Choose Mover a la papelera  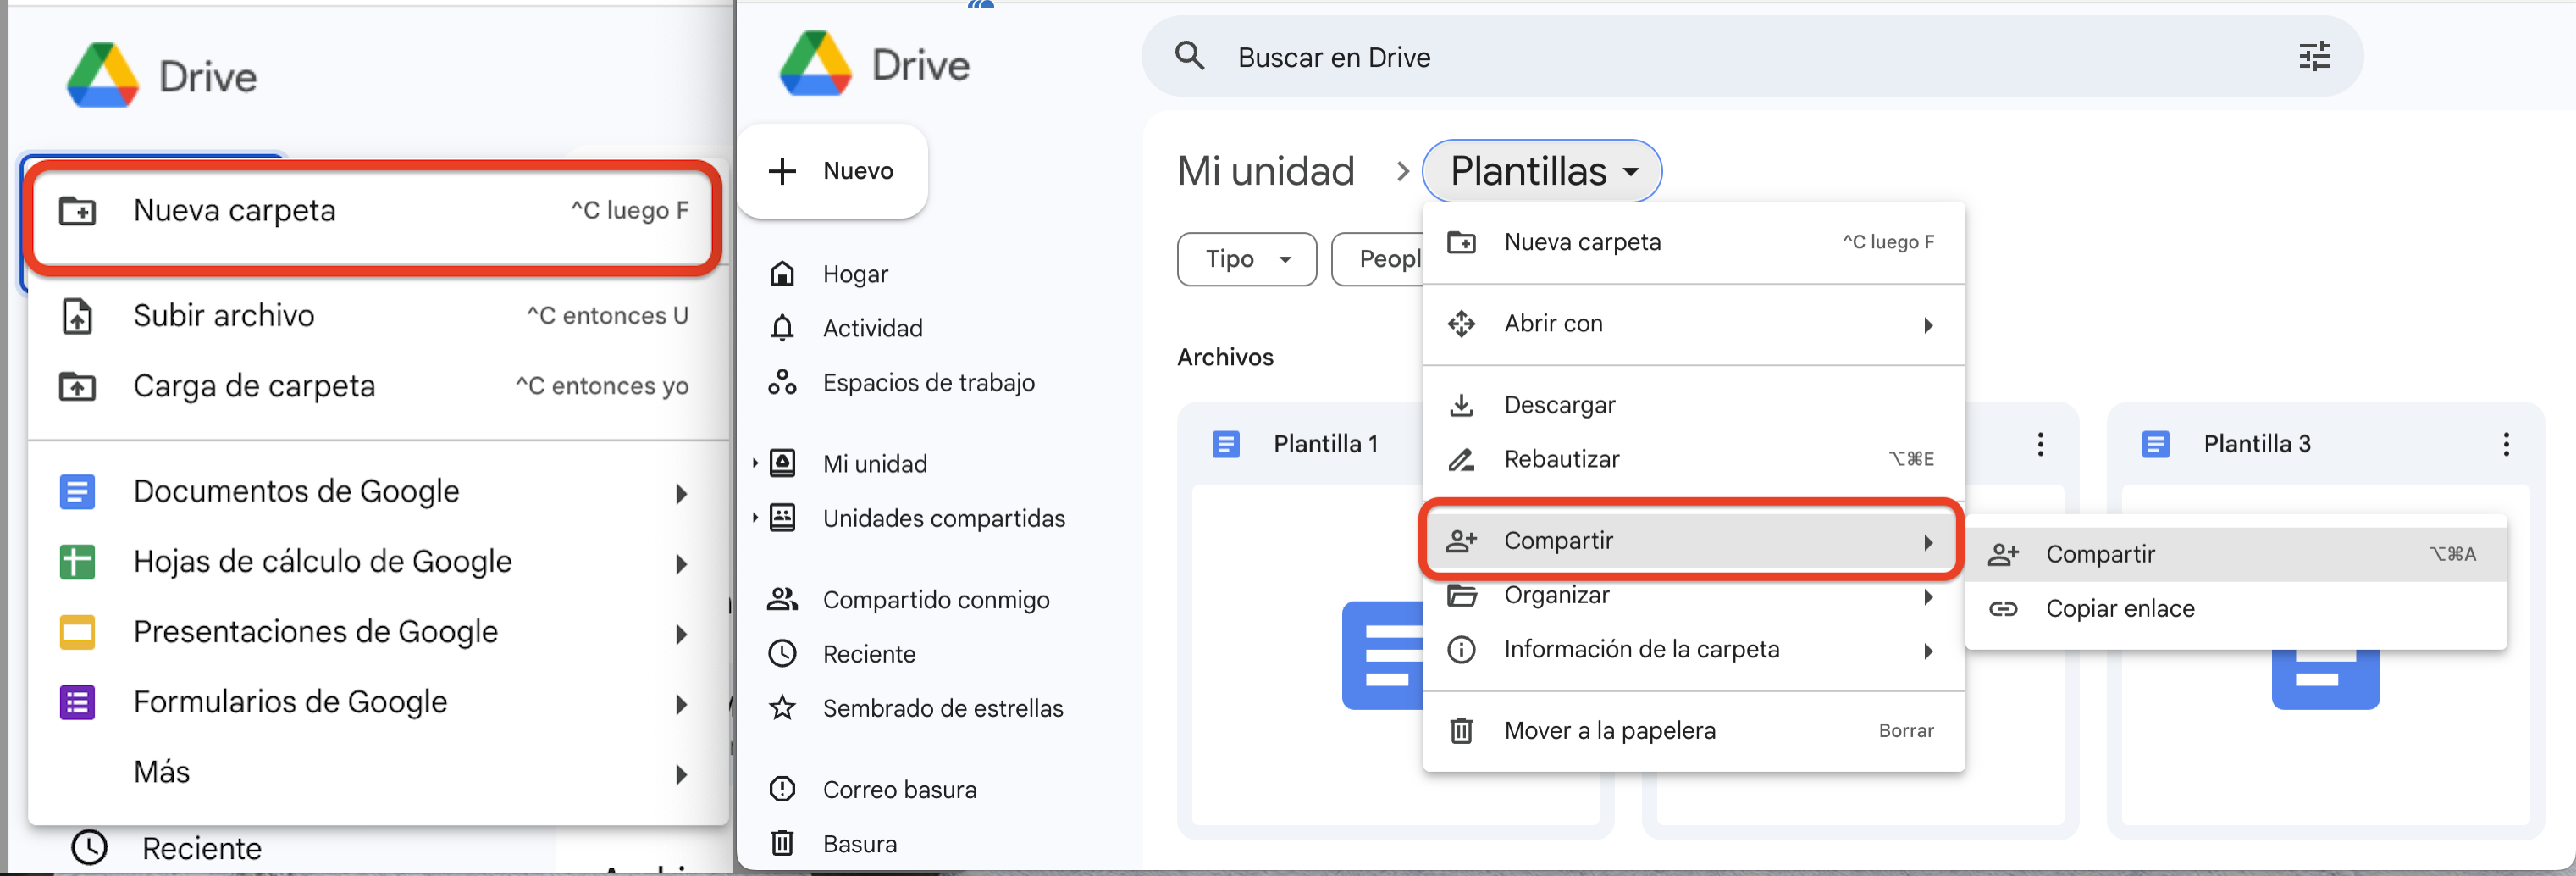(x=1609, y=730)
